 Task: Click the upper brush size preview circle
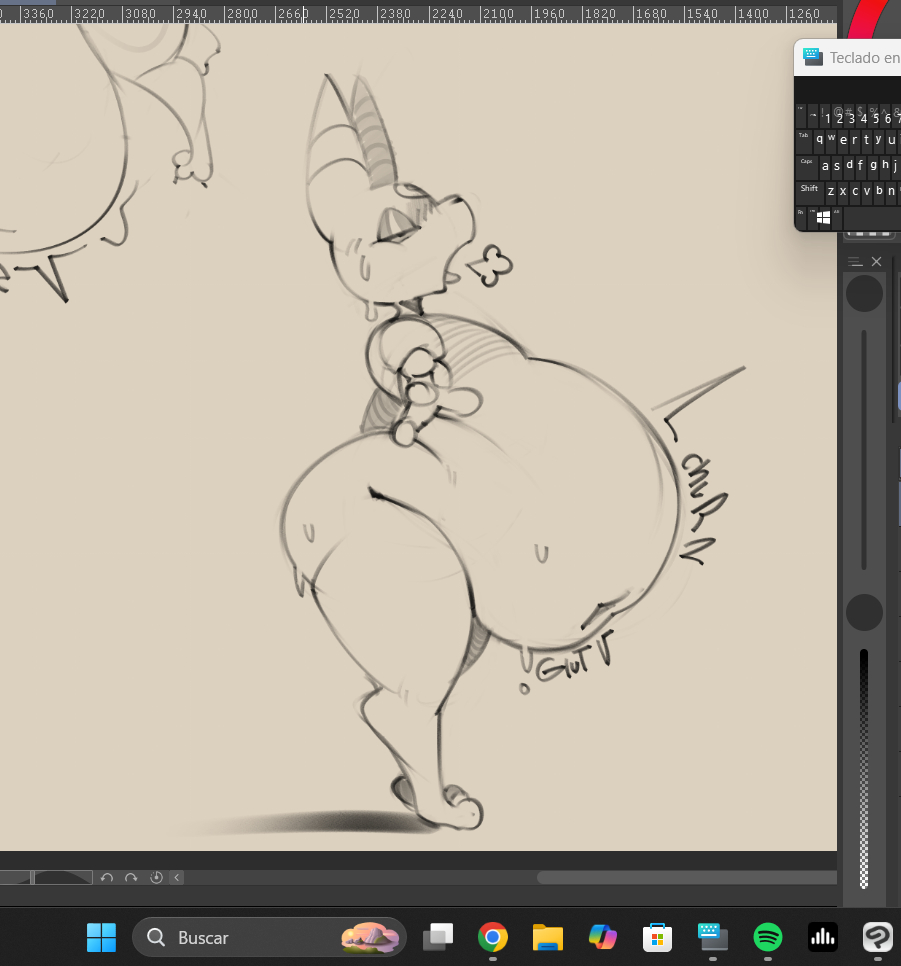click(864, 294)
